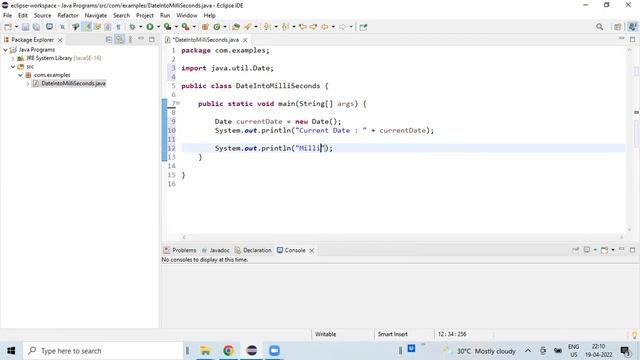Click the Save All toolbar icon
The width and height of the screenshot is (640, 360).
click(x=36, y=27)
